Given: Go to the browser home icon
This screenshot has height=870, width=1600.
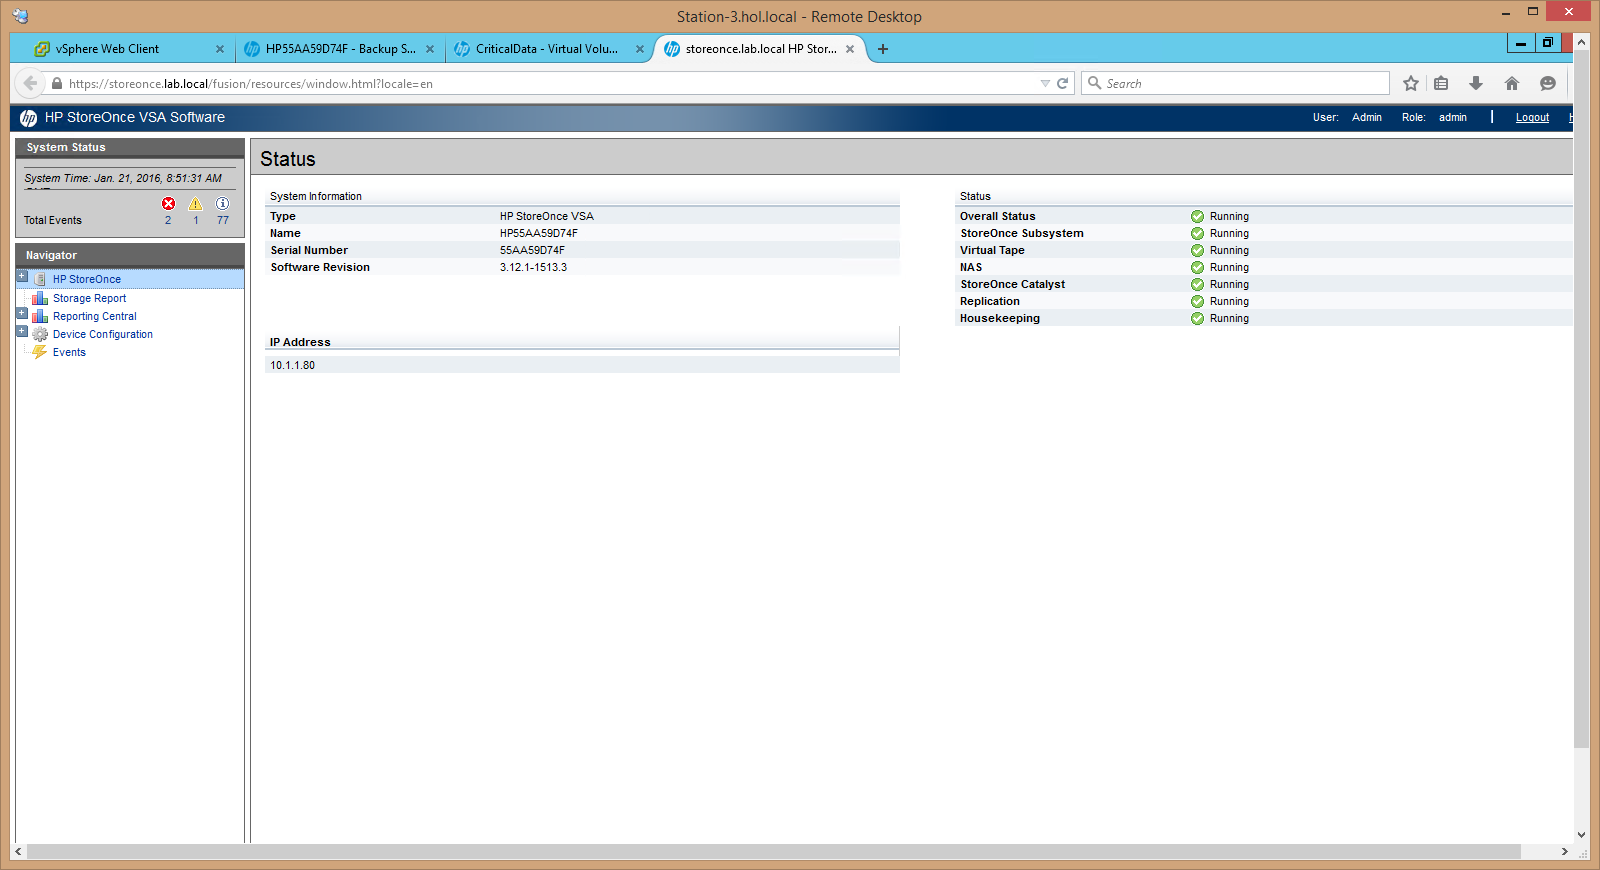Looking at the screenshot, I should 1512,83.
